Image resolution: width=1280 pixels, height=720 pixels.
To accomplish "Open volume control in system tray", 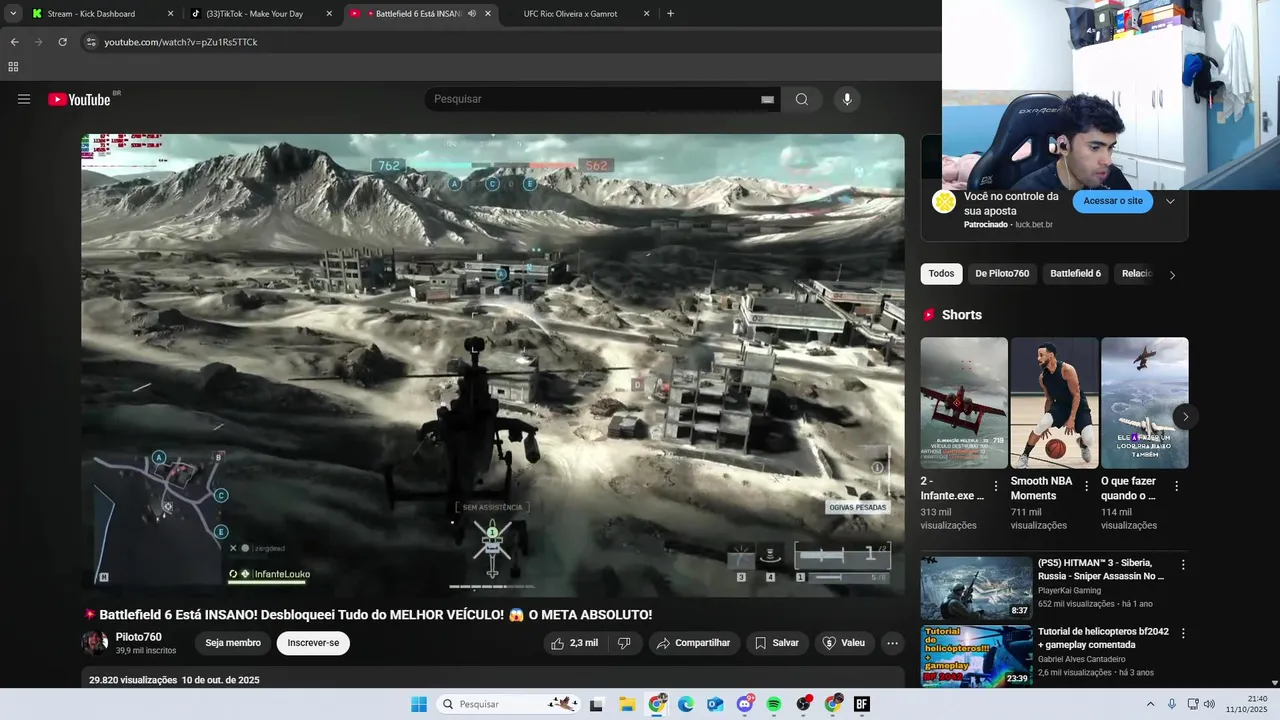I will [x=1209, y=704].
